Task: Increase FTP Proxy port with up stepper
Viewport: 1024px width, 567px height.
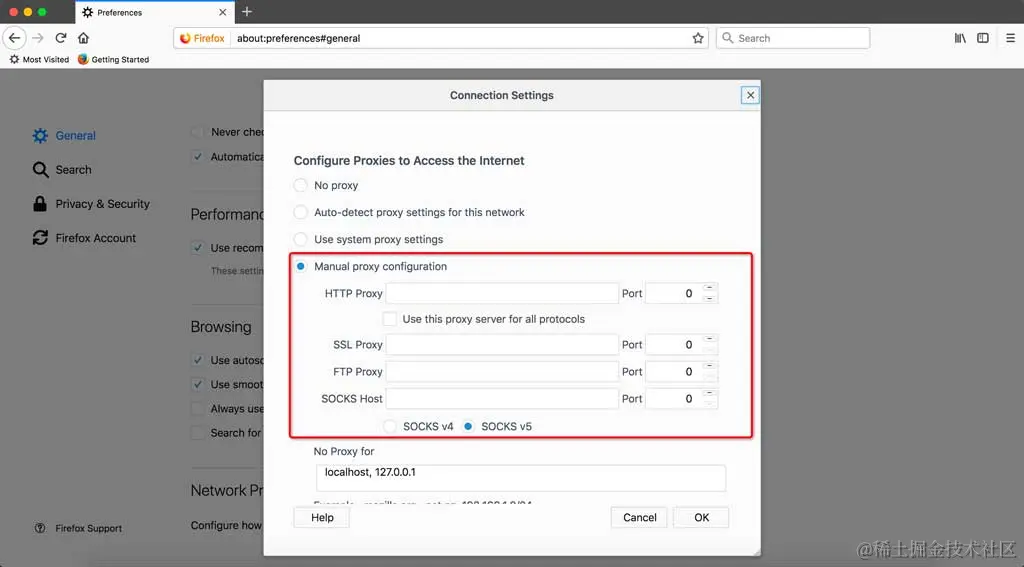Action: click(x=710, y=366)
